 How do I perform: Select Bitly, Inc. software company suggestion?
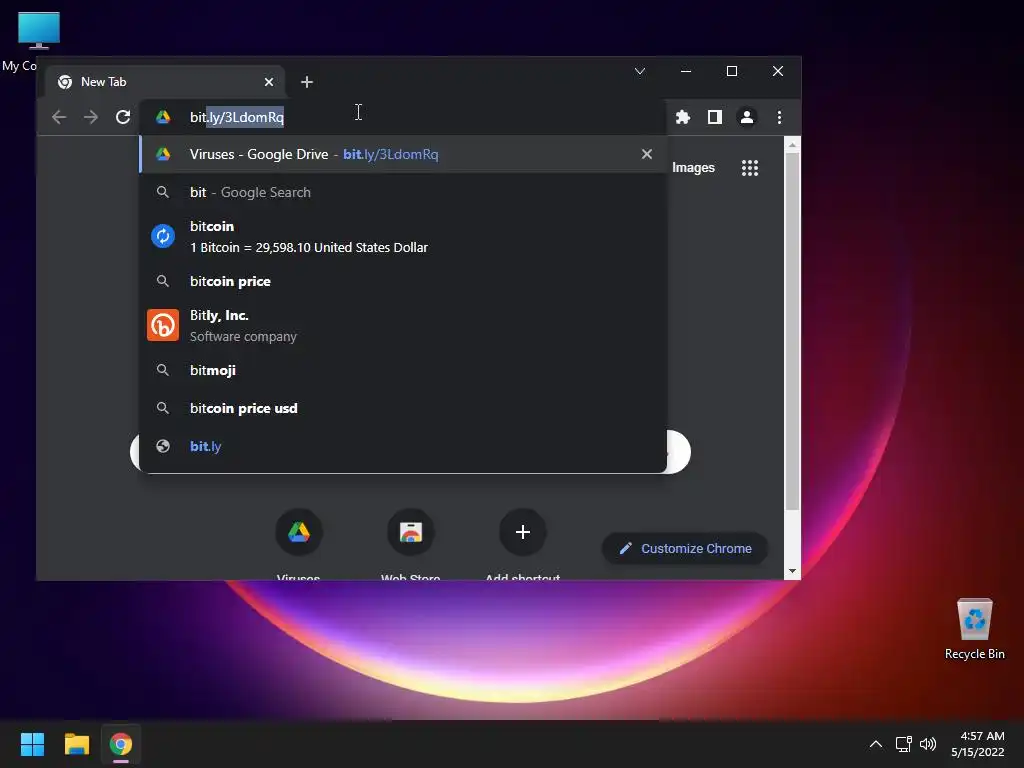pyautogui.click(x=403, y=325)
